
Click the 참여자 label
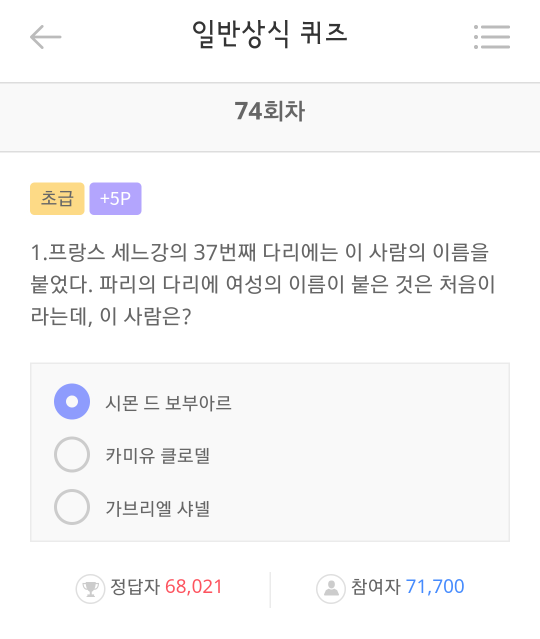point(376,587)
